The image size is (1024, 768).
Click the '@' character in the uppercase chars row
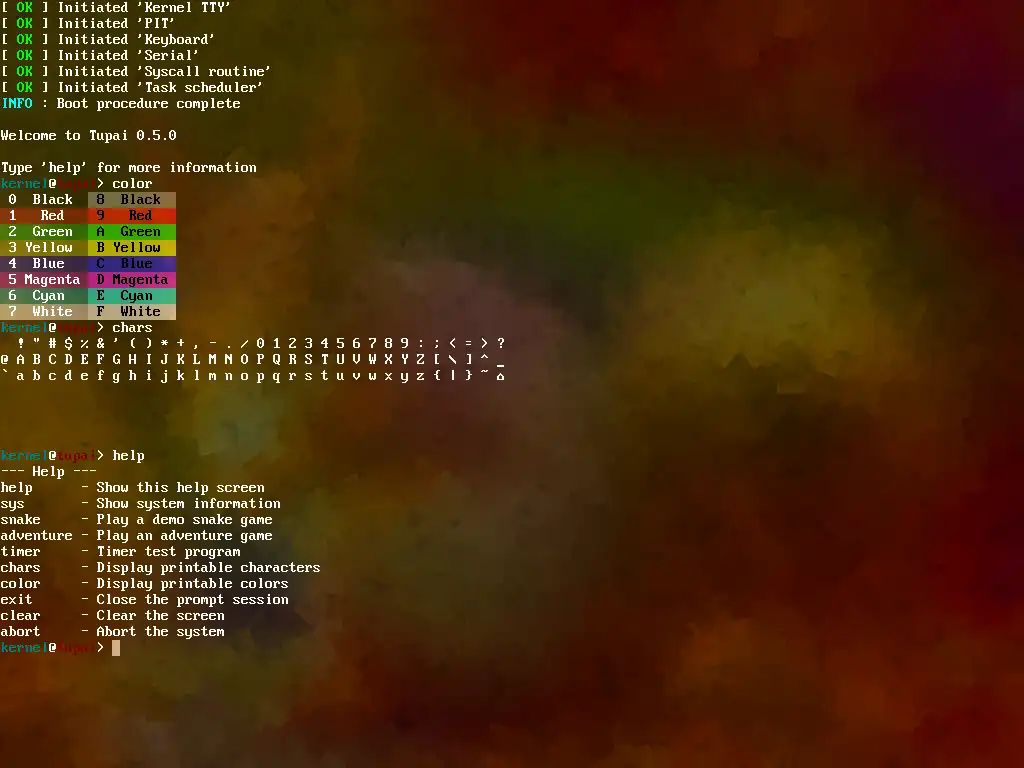pos(5,360)
